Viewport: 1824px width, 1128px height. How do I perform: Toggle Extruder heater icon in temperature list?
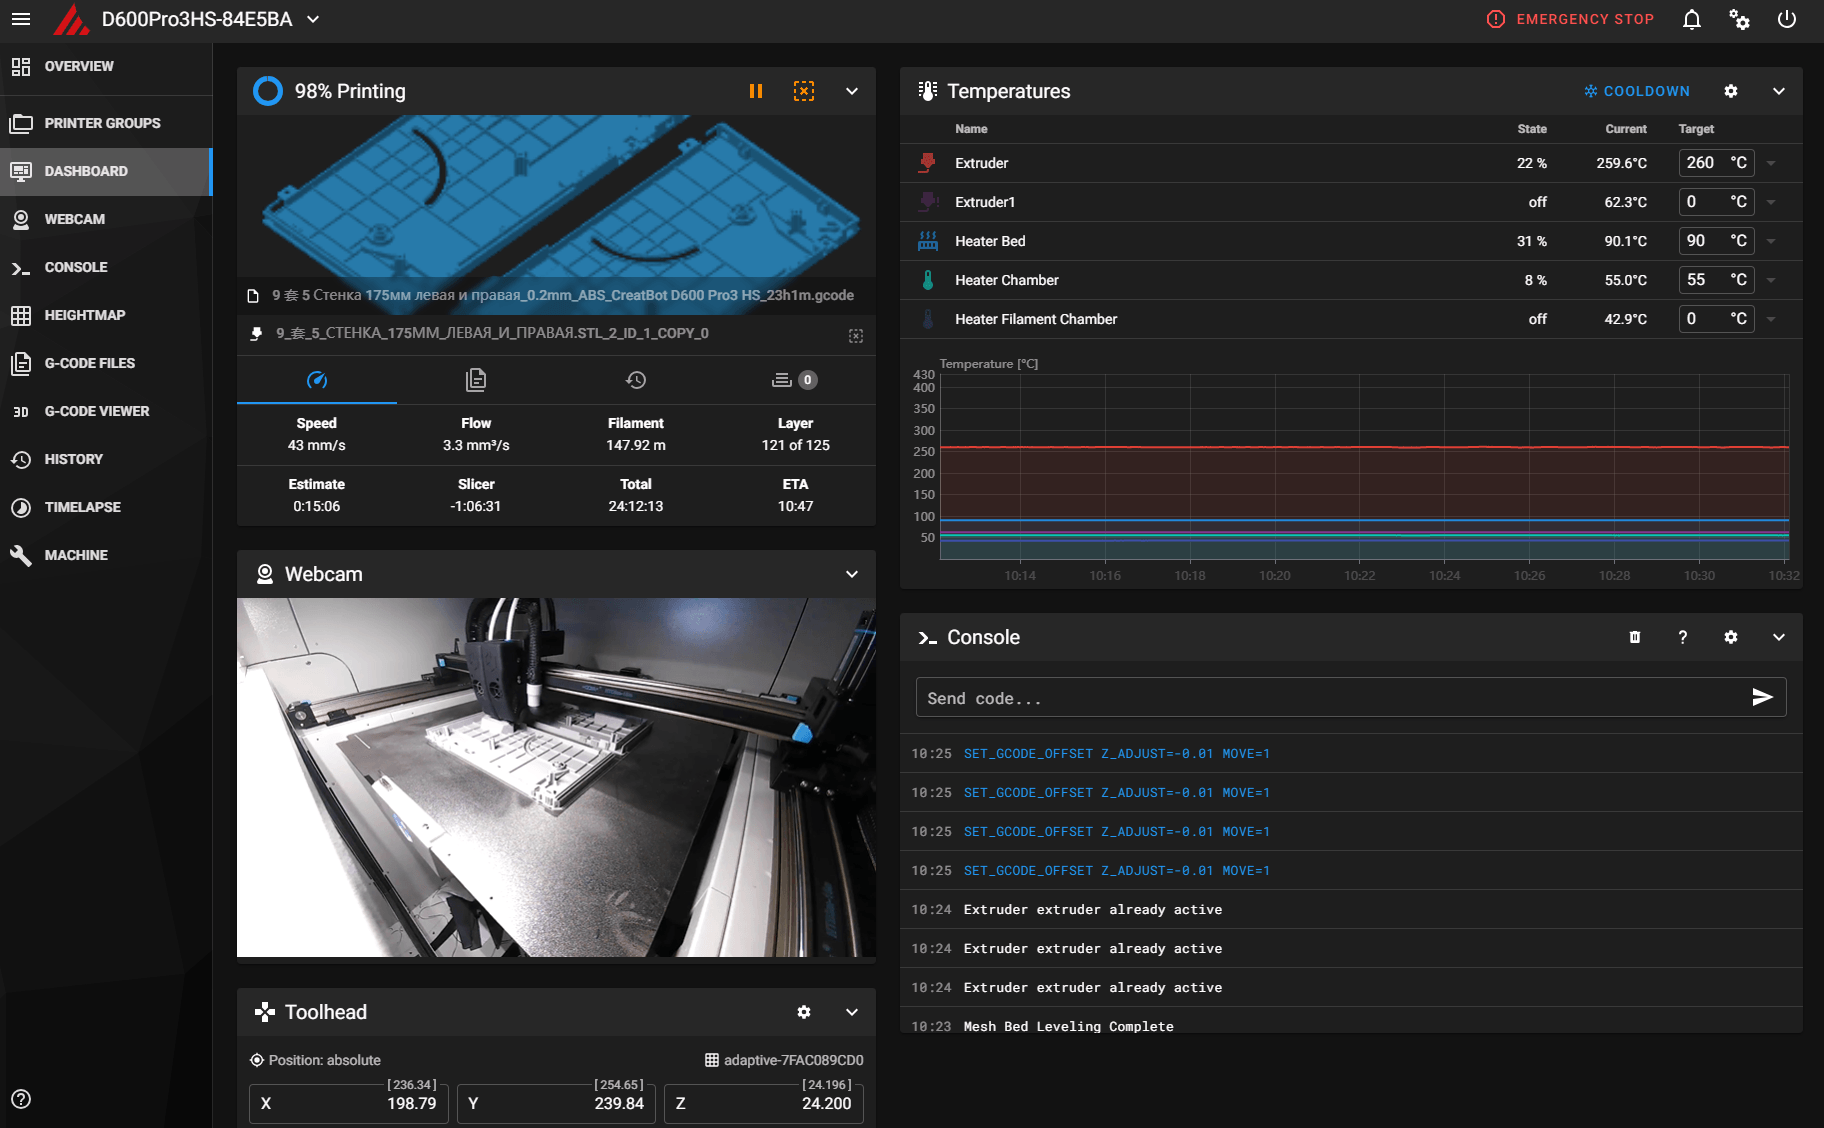click(x=928, y=163)
